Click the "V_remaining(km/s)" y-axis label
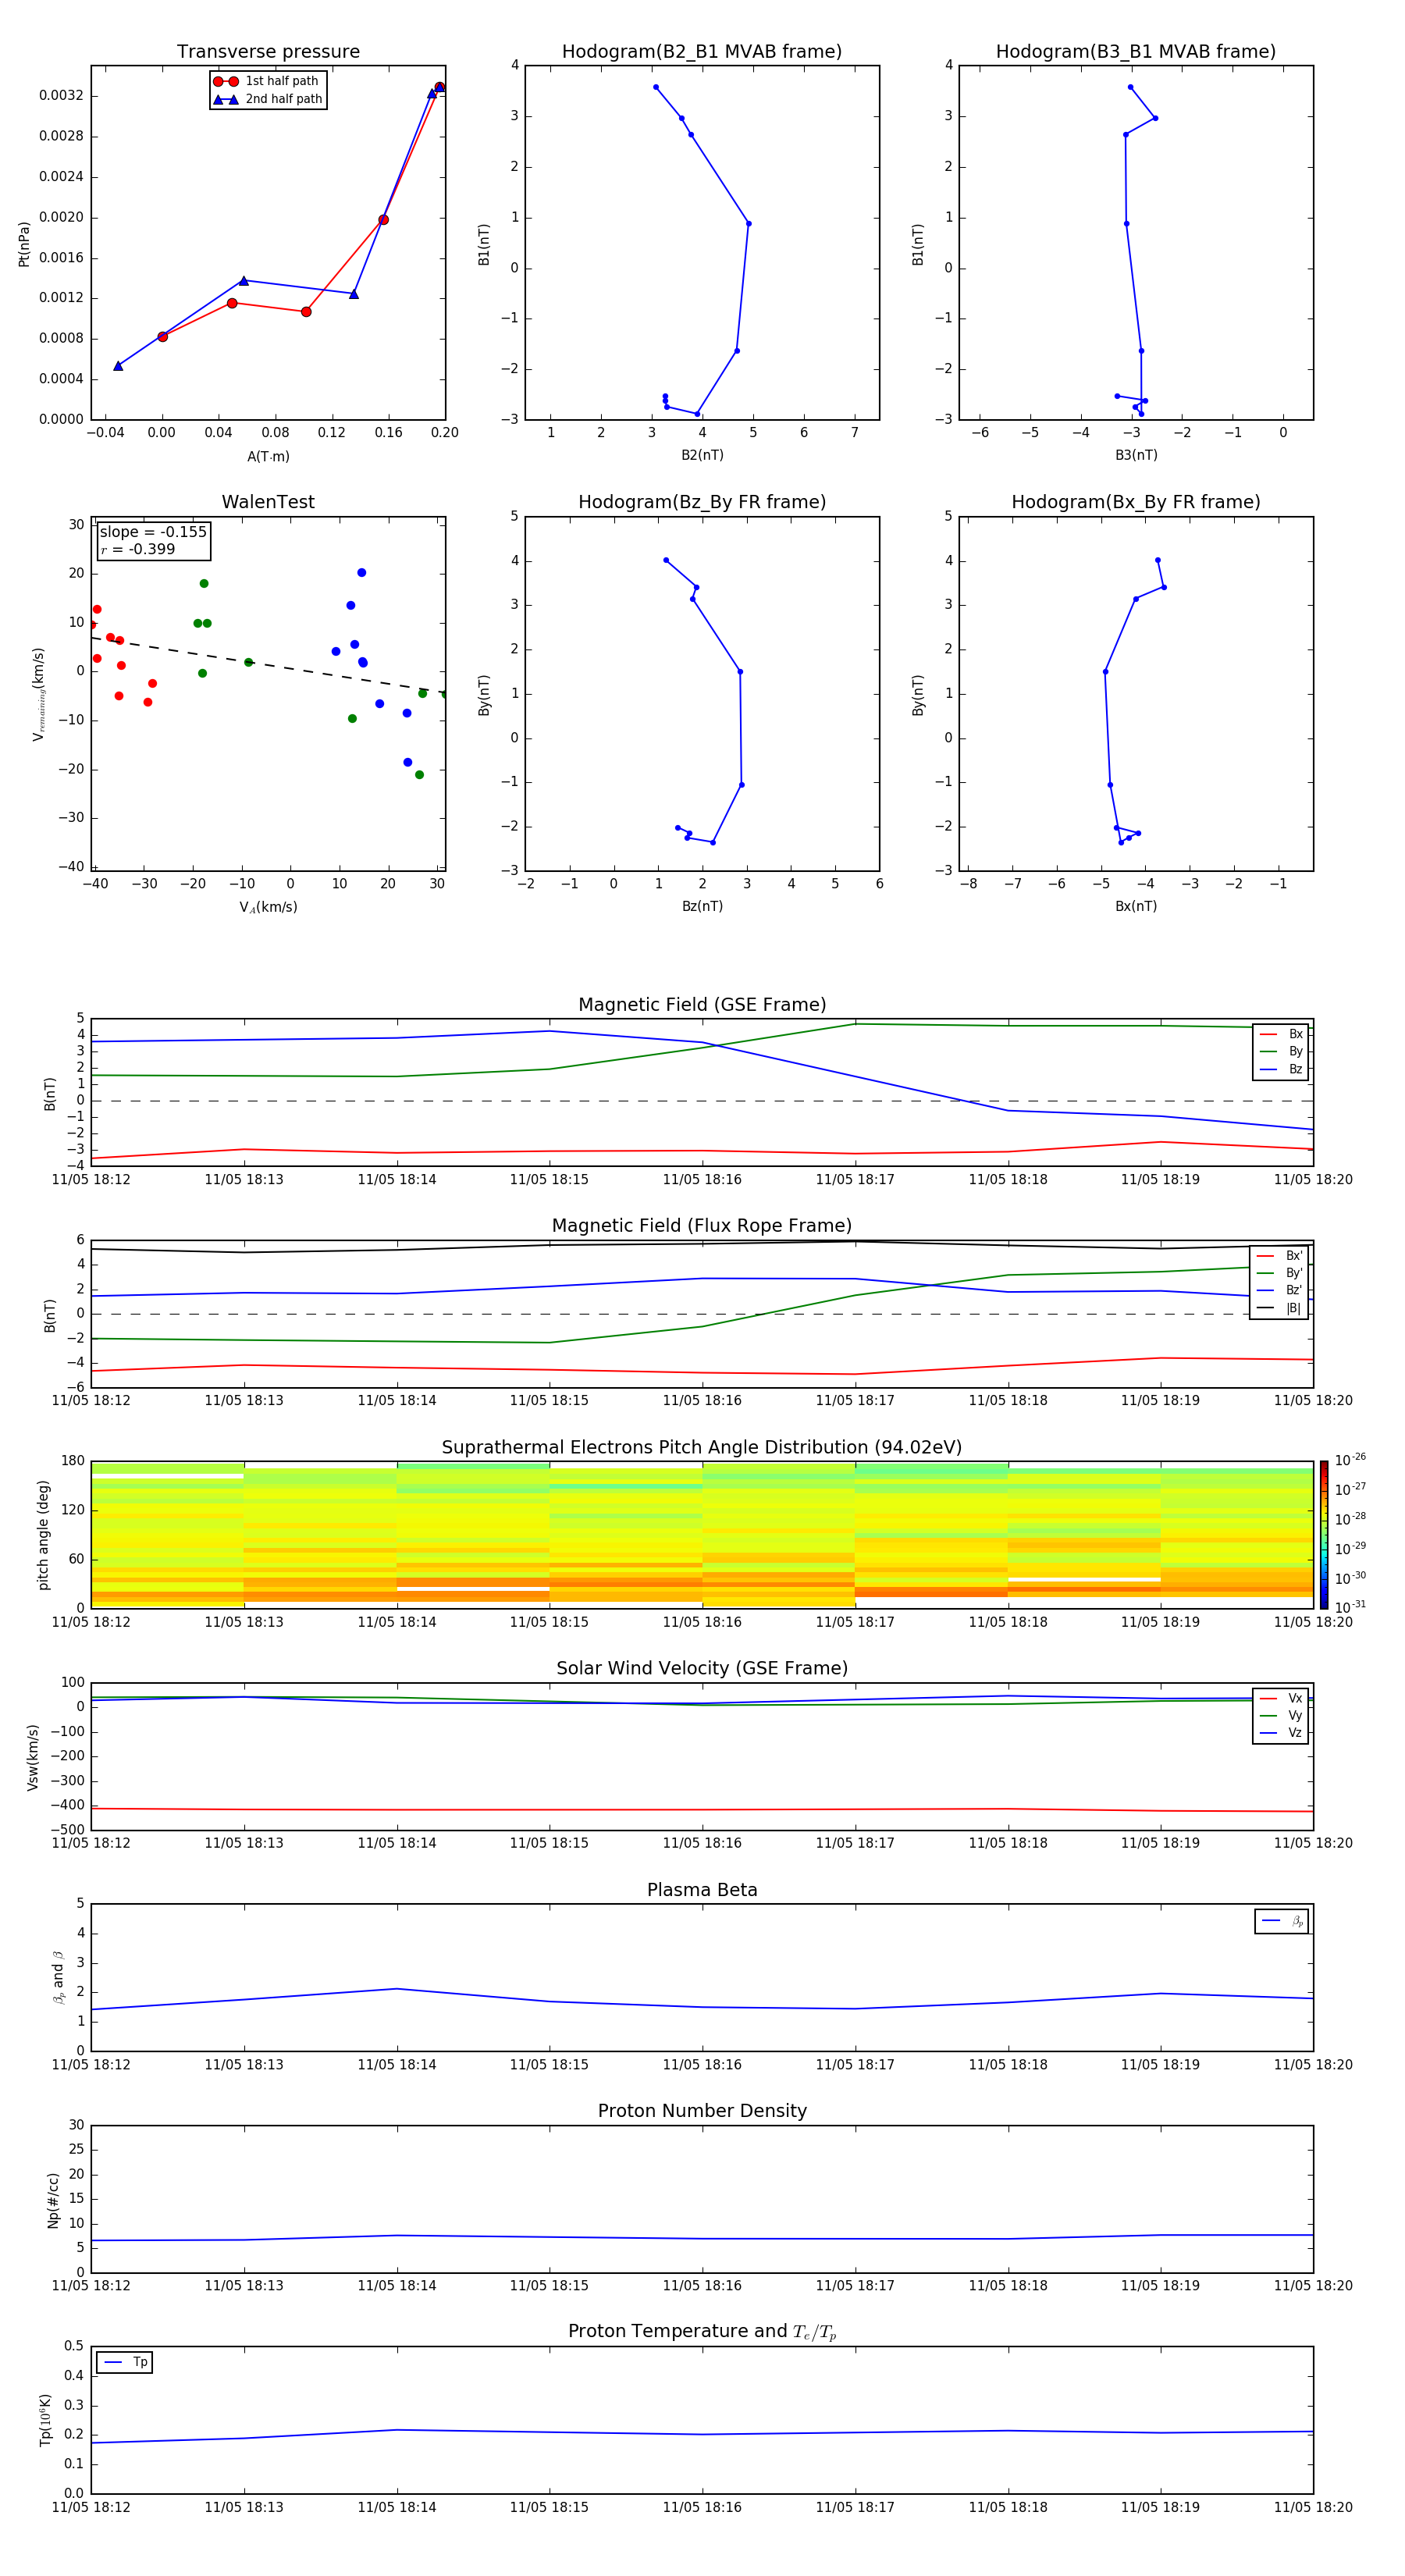 pyautogui.click(x=38, y=694)
